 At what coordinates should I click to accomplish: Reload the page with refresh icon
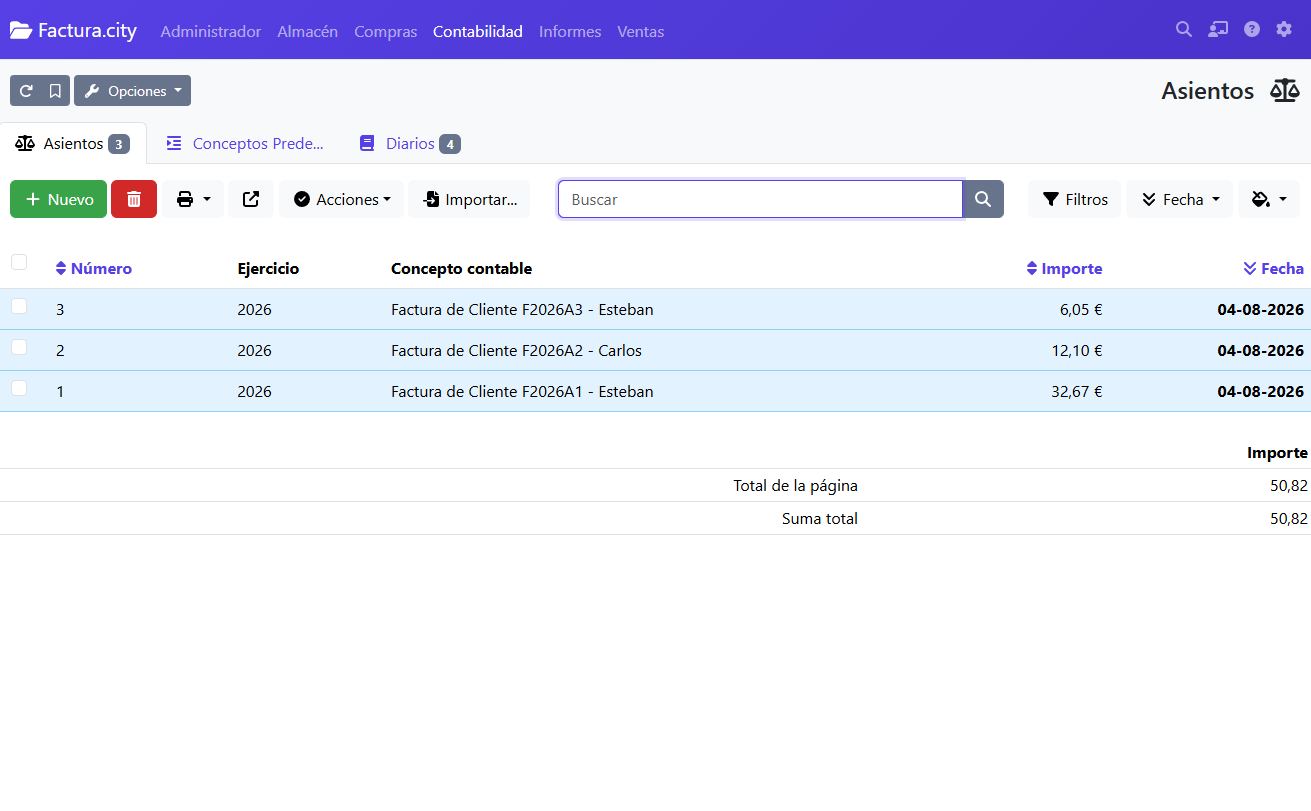pyautogui.click(x=26, y=91)
